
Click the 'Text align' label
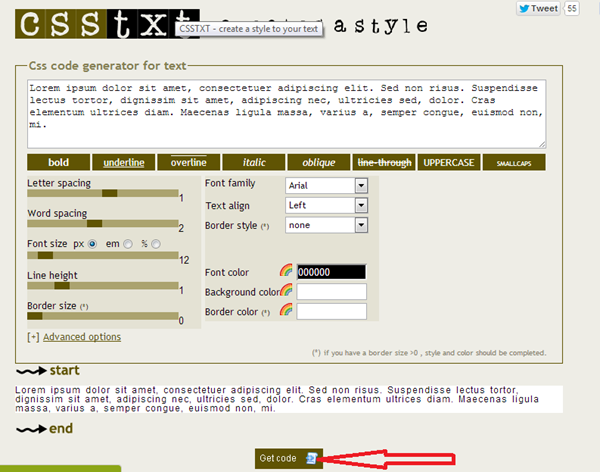[x=227, y=206]
